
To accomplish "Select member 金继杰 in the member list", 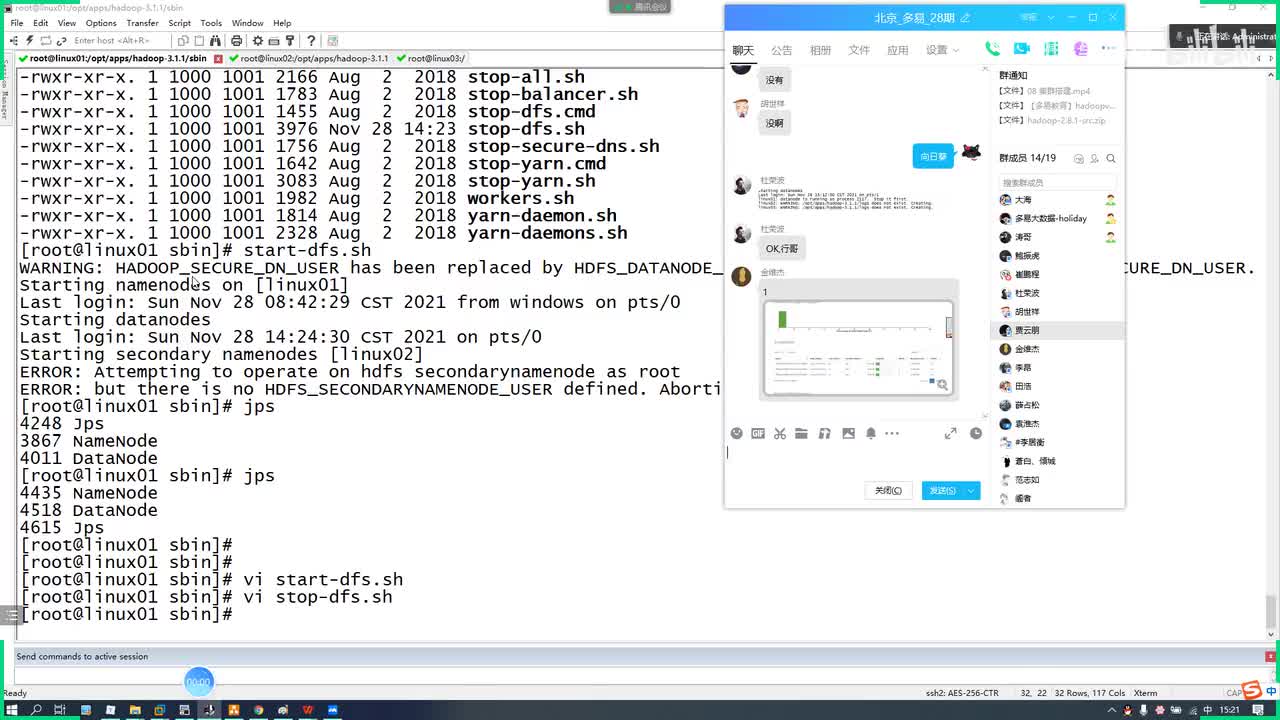I will (1057, 349).
